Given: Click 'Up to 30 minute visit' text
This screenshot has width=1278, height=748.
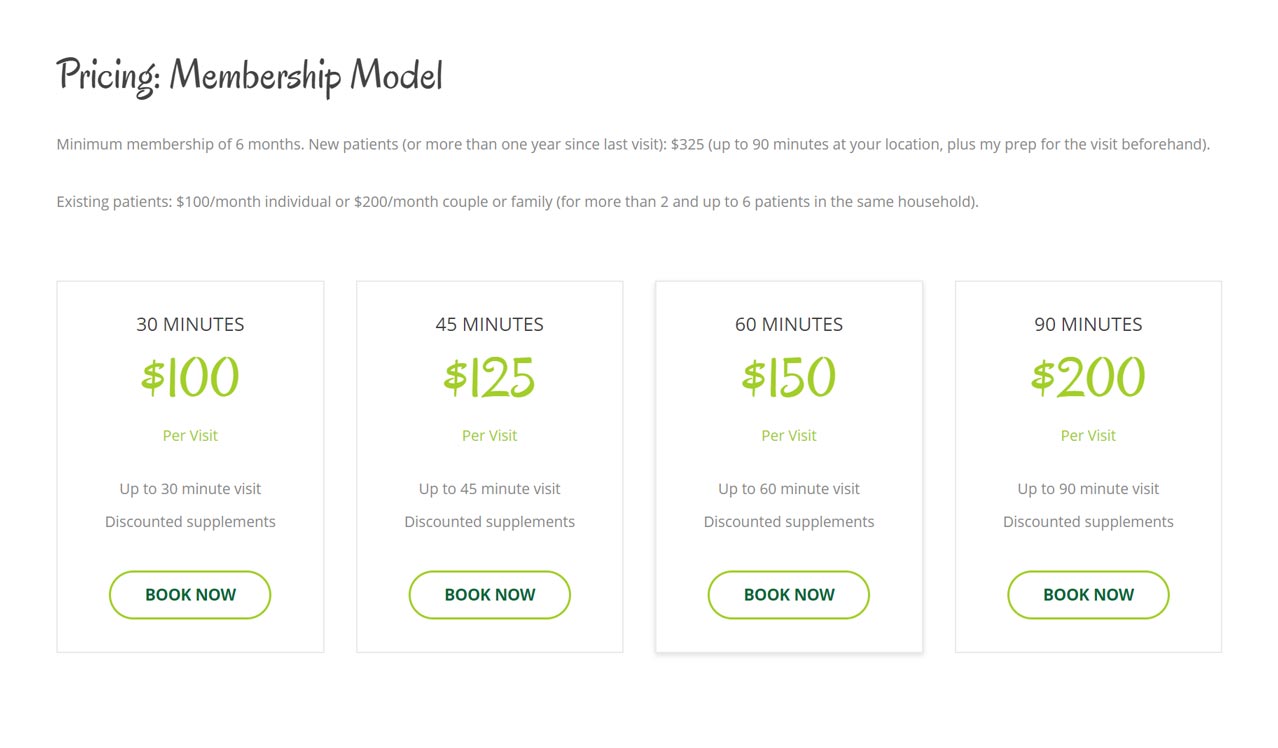Looking at the screenshot, I should (x=190, y=489).
